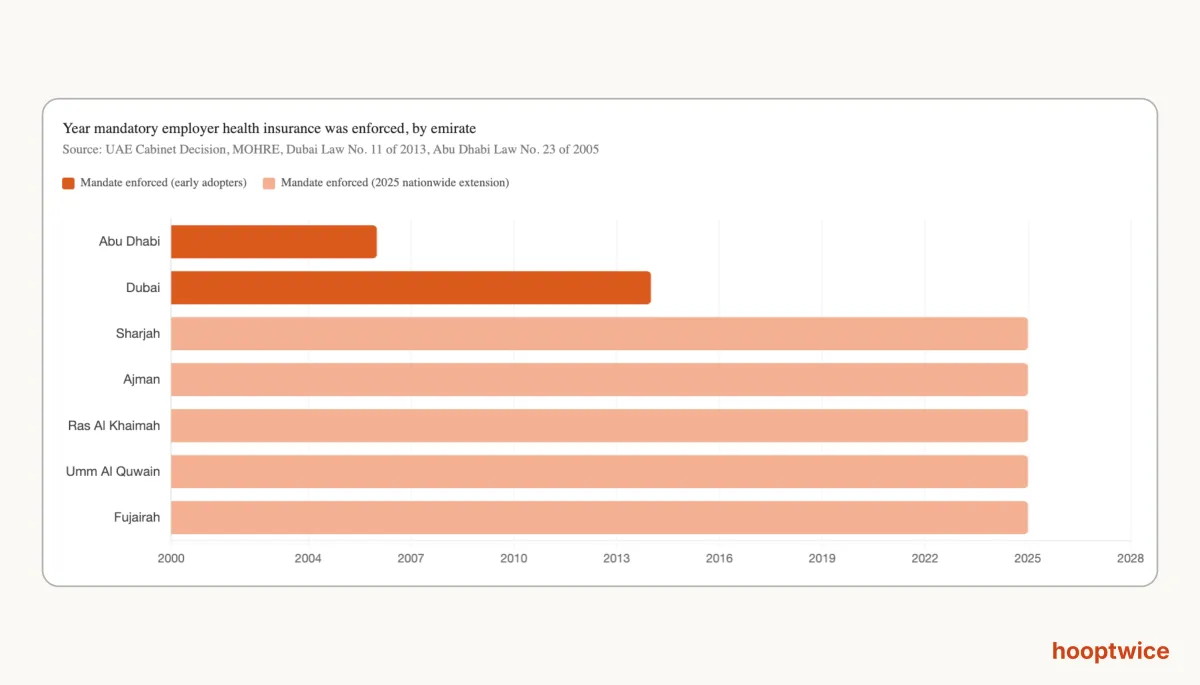Click the 2019 tick label
1200x685 pixels.
tap(822, 558)
